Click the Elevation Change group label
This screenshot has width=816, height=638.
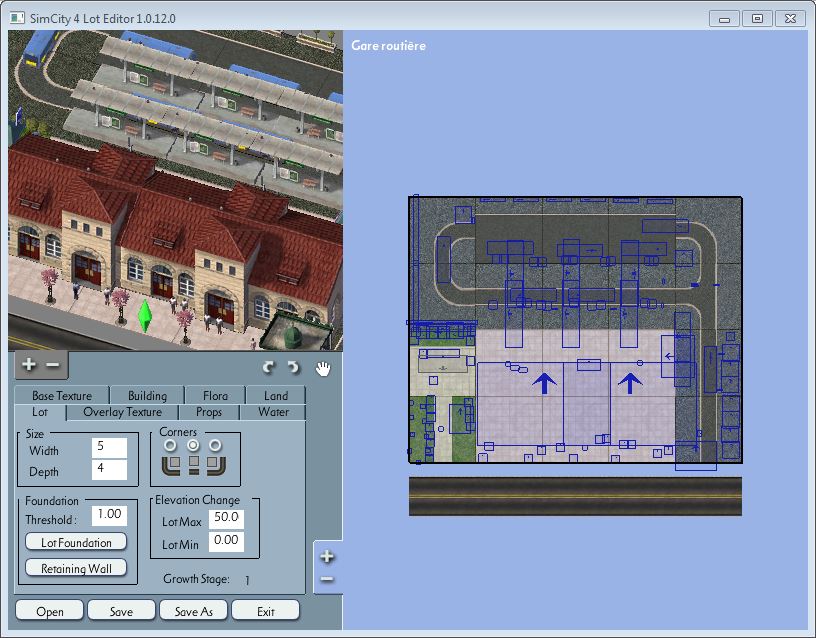[197, 500]
